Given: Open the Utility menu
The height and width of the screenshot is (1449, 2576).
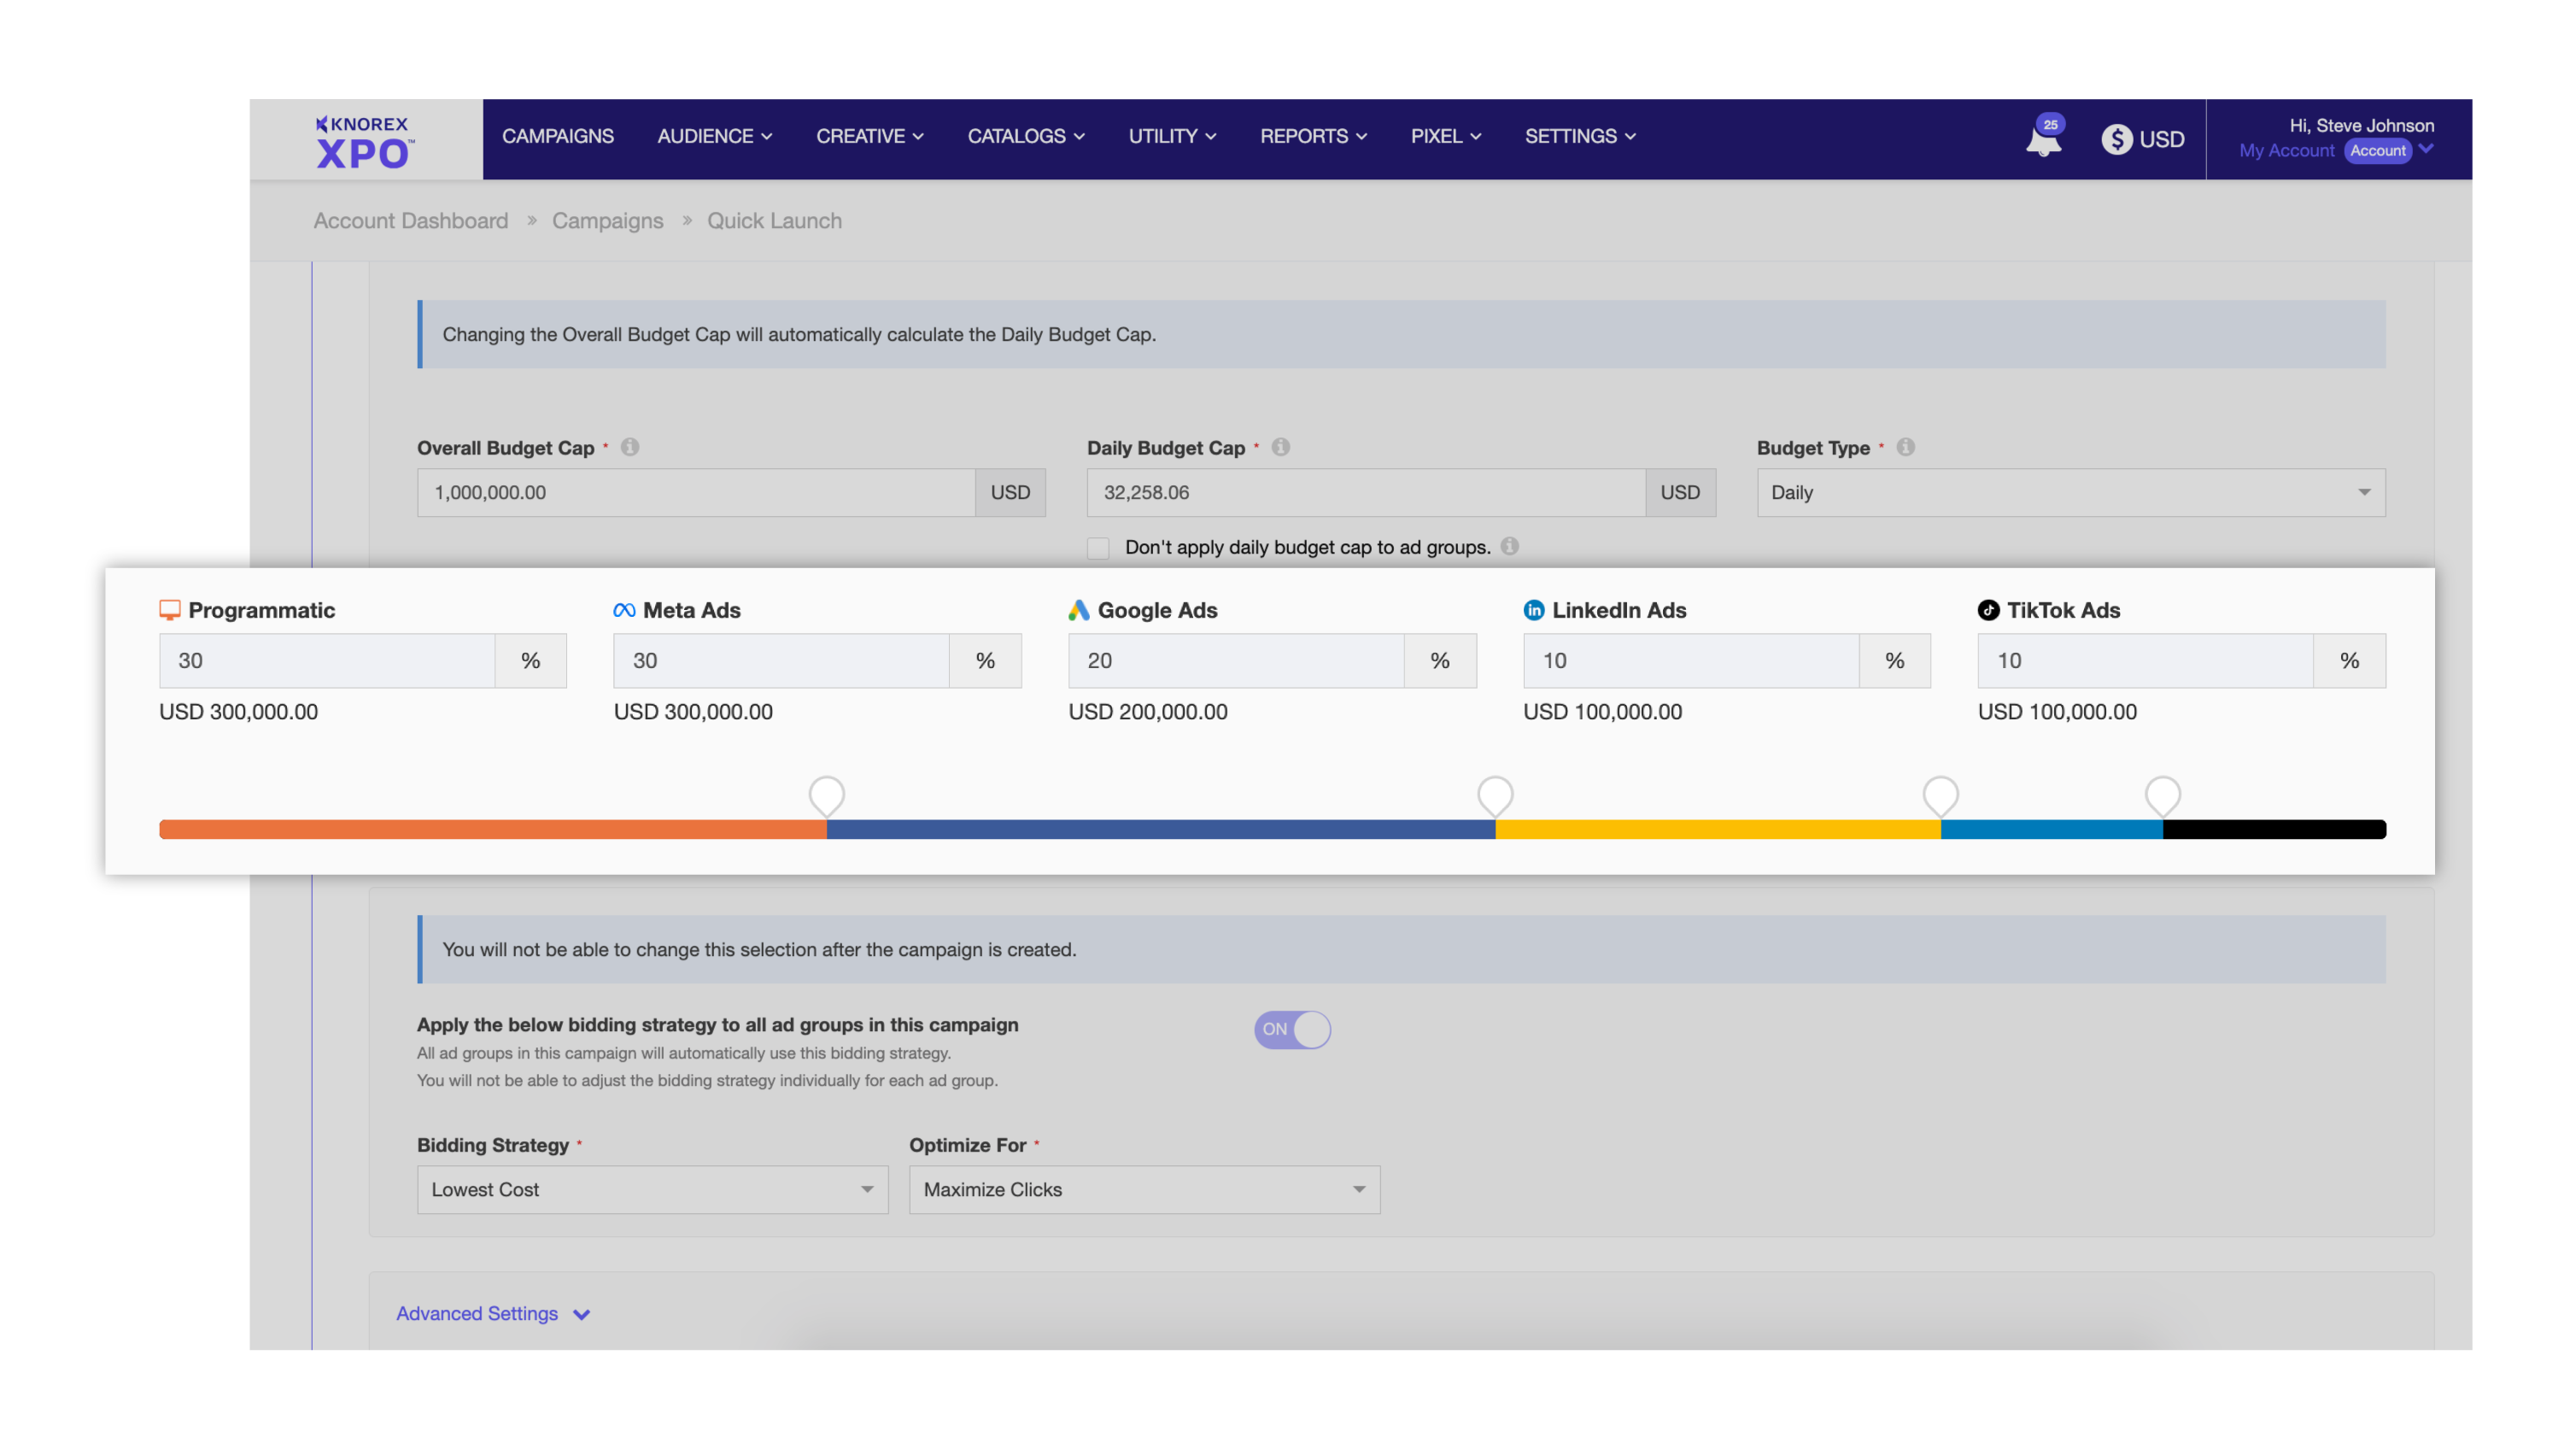Looking at the screenshot, I should [1172, 136].
